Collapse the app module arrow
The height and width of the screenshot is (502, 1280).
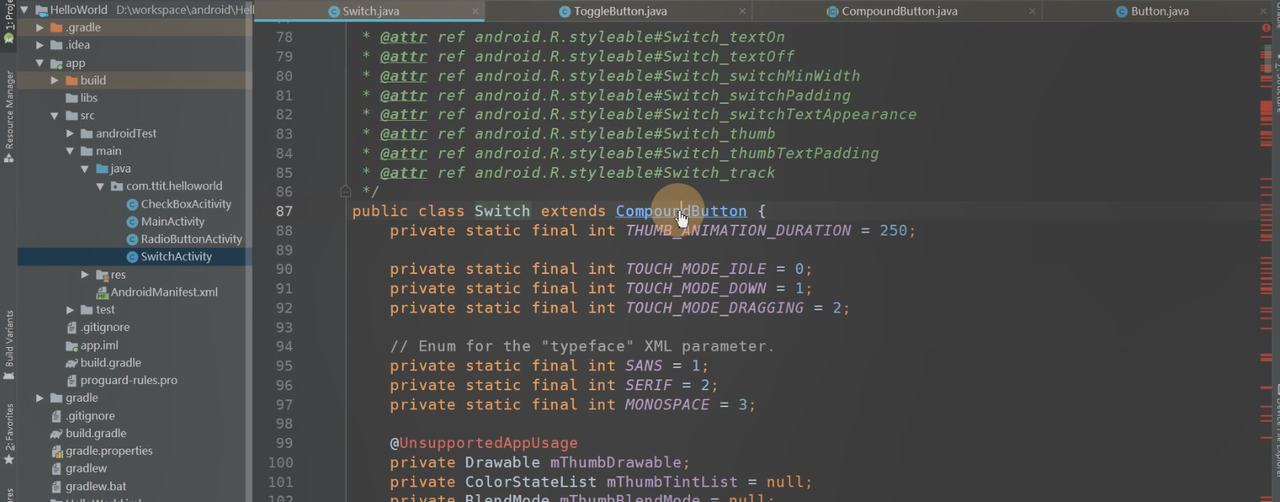point(40,63)
